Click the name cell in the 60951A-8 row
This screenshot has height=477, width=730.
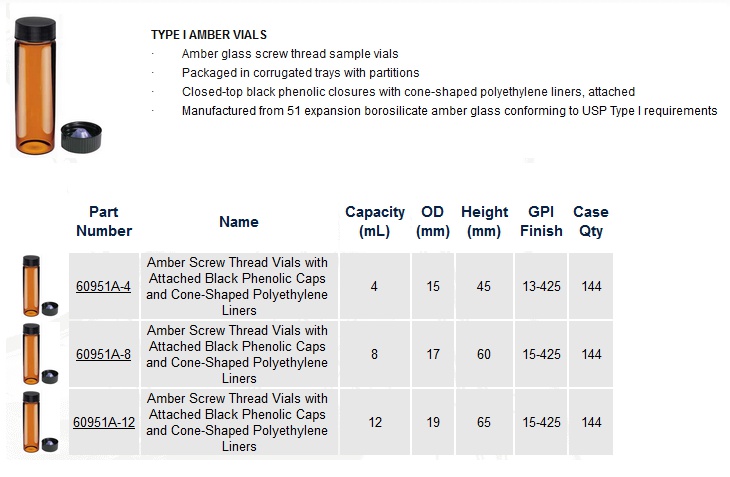point(239,354)
